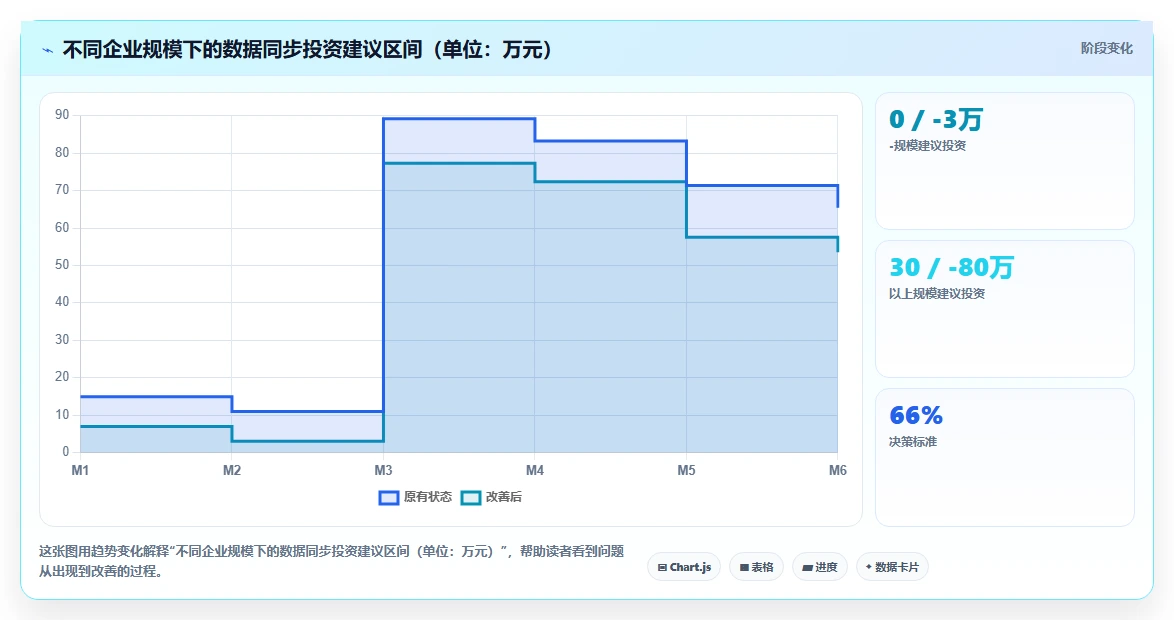Click the M5 x-axis label
1174x620 pixels.
(686, 470)
